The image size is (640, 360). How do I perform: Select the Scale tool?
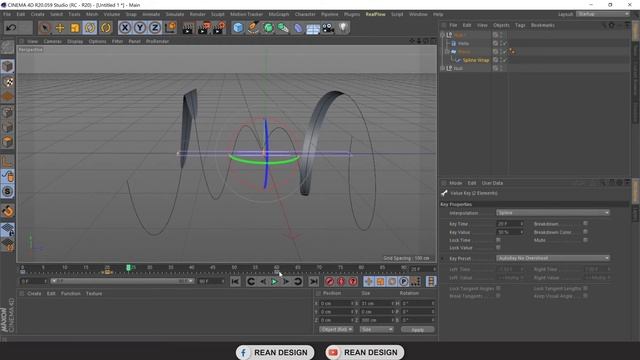pyautogui.click(x=75, y=28)
